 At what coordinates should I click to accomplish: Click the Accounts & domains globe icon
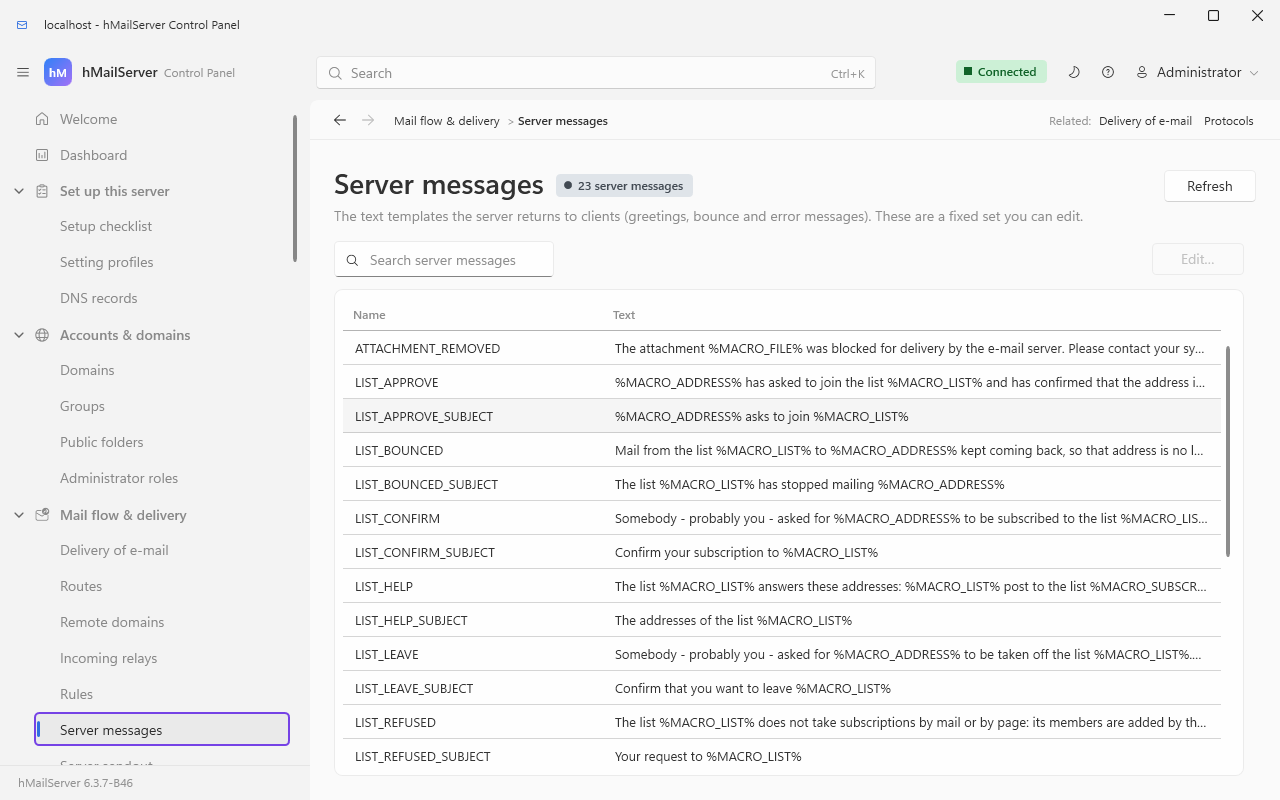pyautogui.click(x=42, y=335)
